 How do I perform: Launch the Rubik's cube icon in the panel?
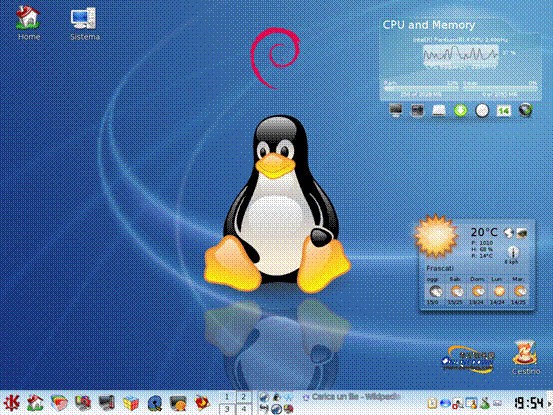click(x=131, y=403)
